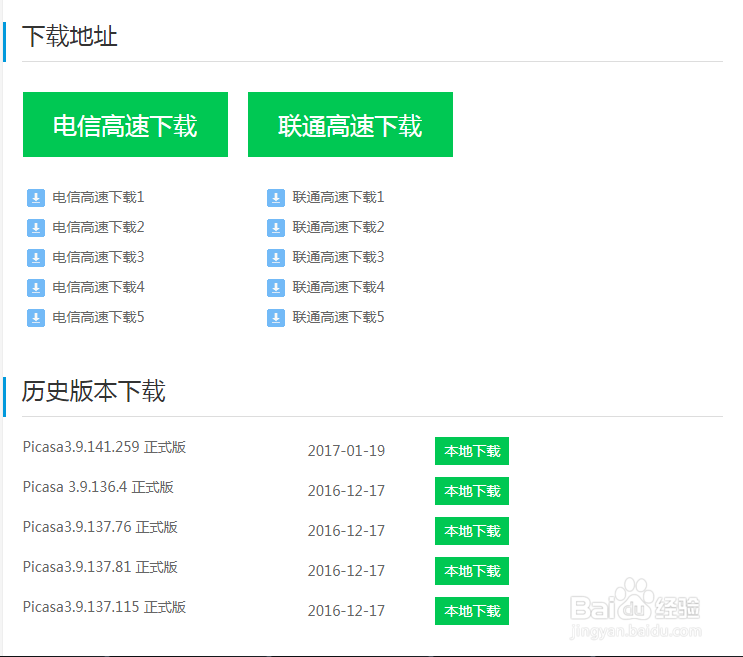The height and width of the screenshot is (657, 743).
Task: Open the 联通高速下载4 link
Action: pyautogui.click(x=338, y=287)
